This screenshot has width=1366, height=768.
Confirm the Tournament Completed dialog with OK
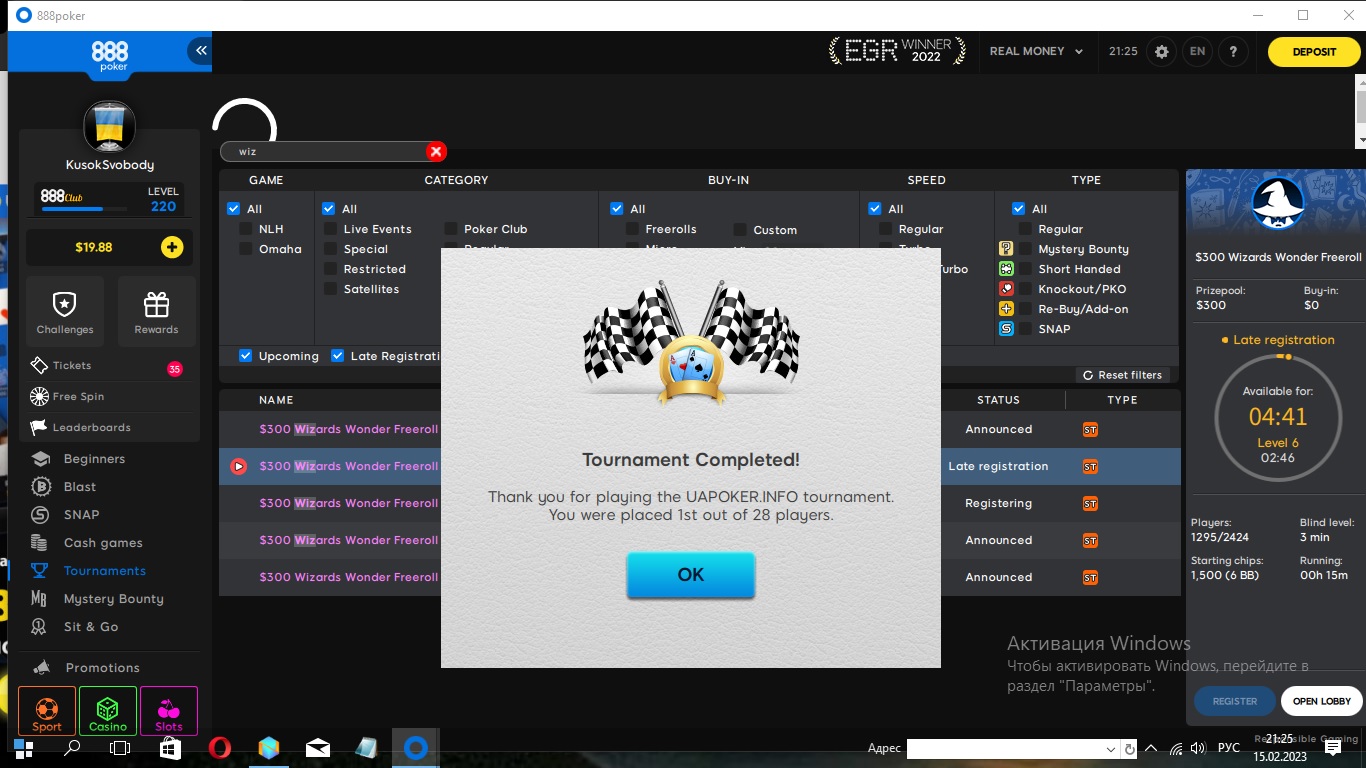click(691, 575)
